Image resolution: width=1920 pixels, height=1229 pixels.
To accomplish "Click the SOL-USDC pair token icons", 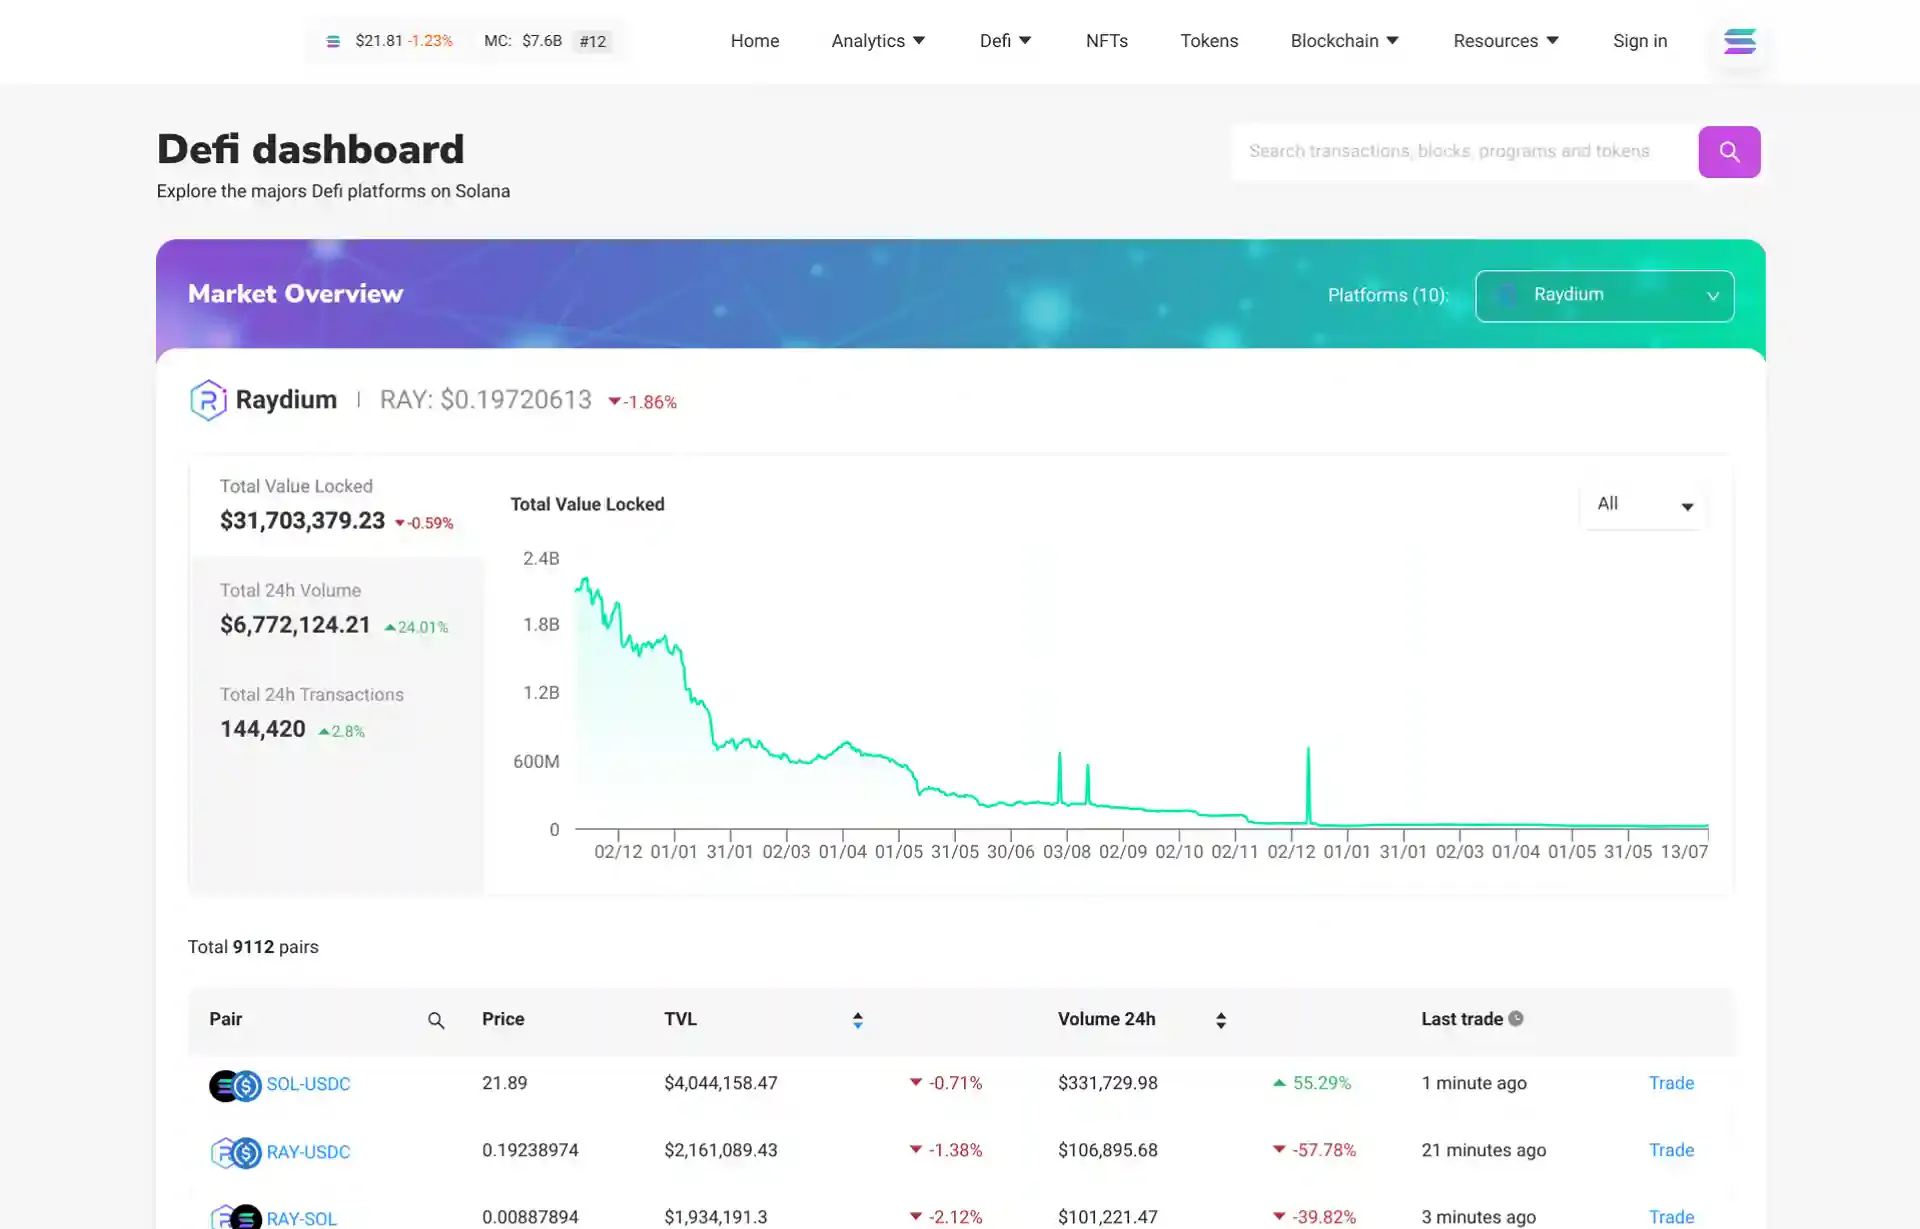I will [235, 1085].
